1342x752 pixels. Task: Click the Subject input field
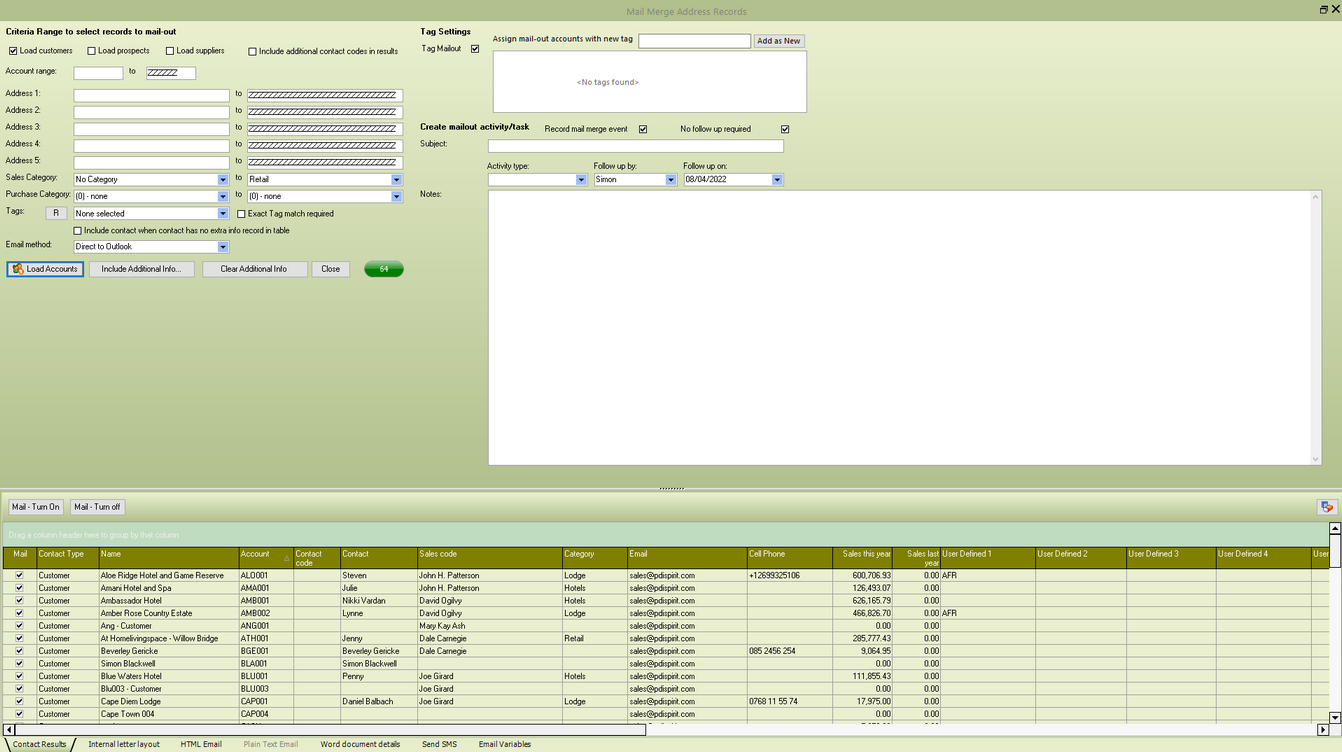tap(635, 146)
